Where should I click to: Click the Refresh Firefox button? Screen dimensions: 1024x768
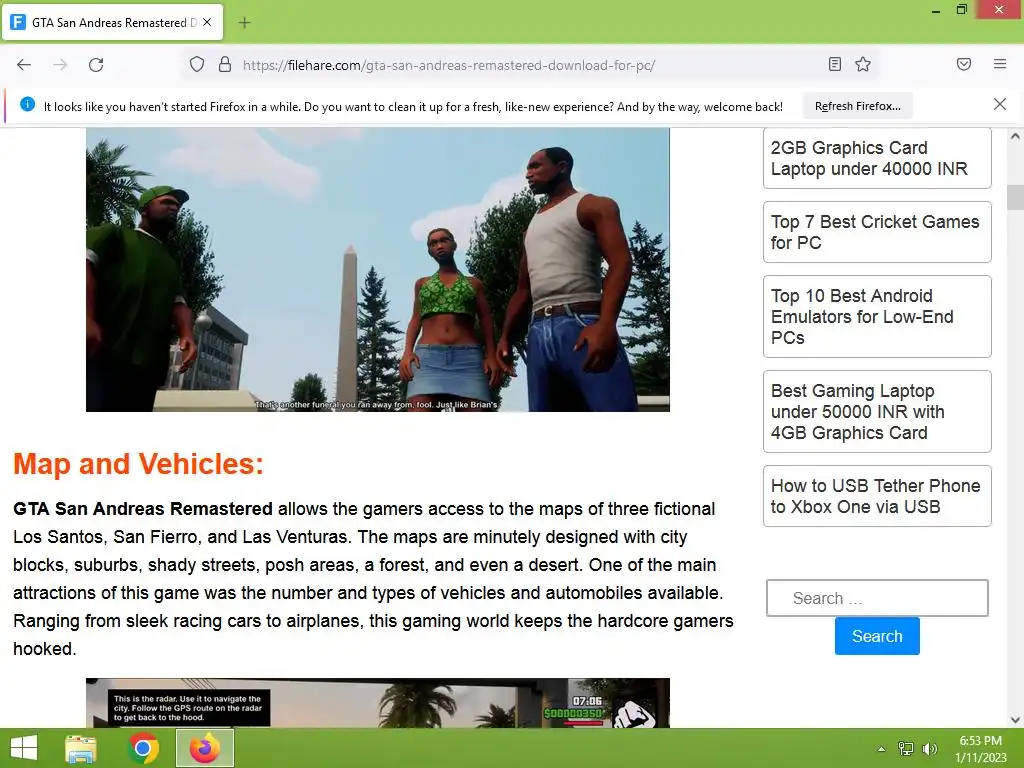click(x=857, y=106)
